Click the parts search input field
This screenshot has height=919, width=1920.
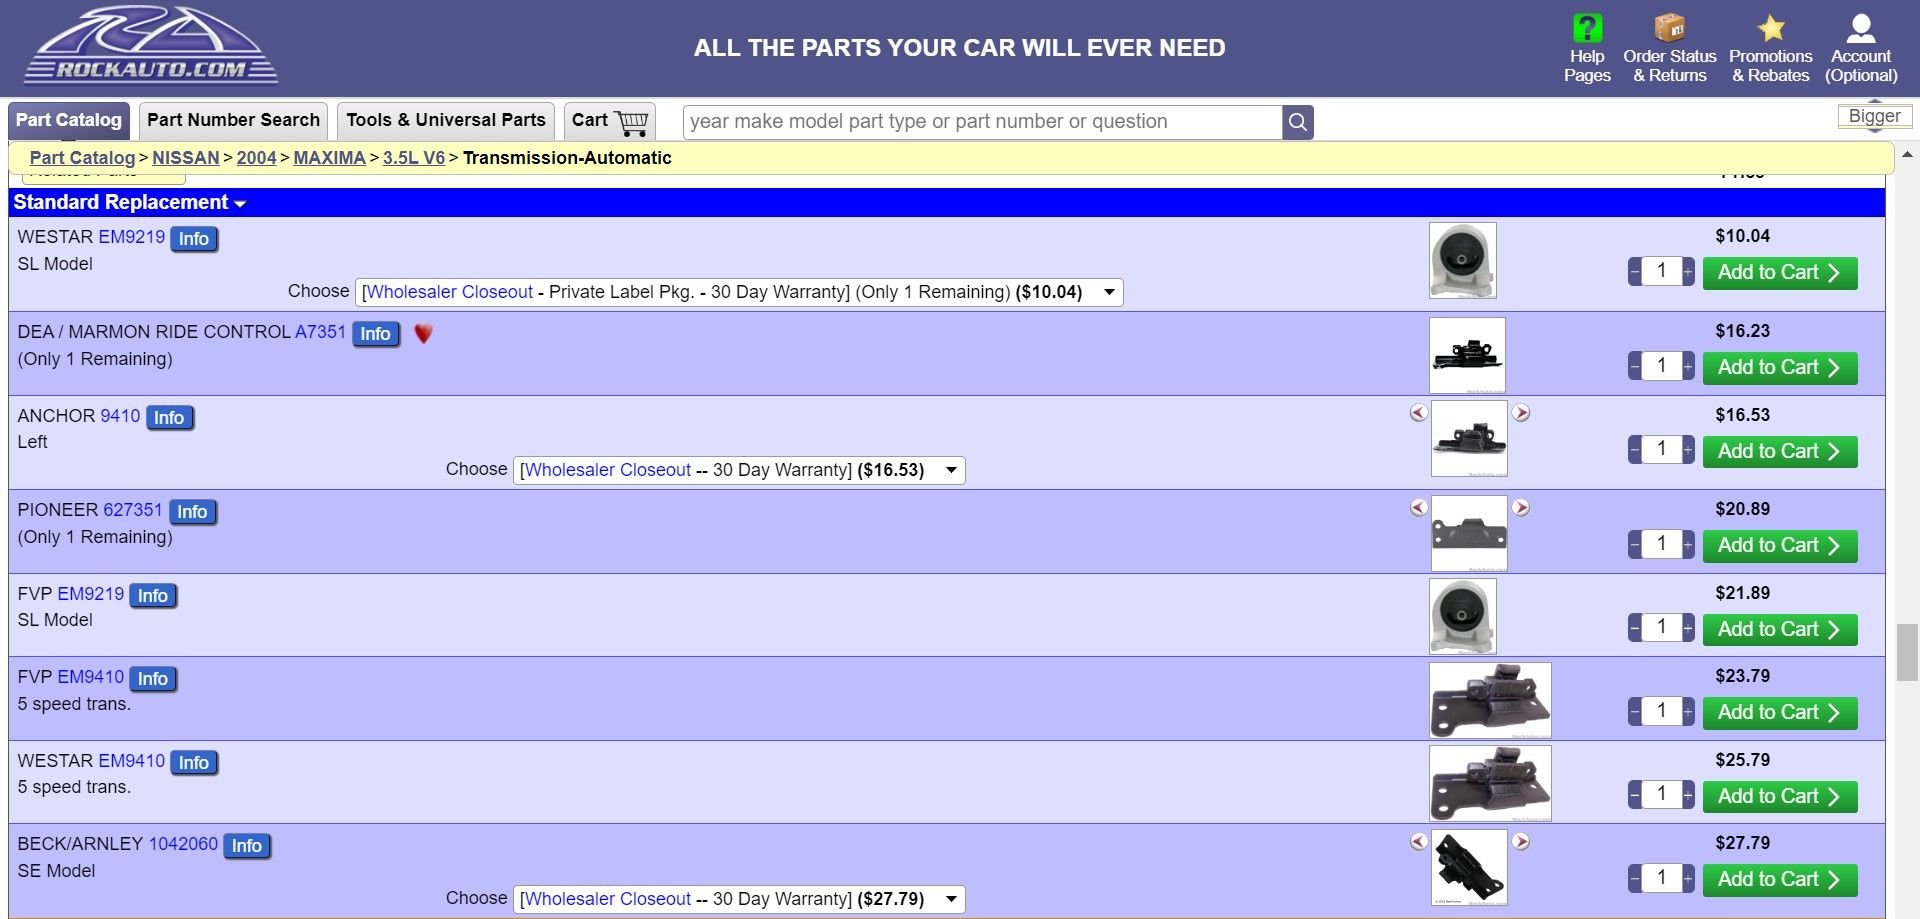(982, 122)
